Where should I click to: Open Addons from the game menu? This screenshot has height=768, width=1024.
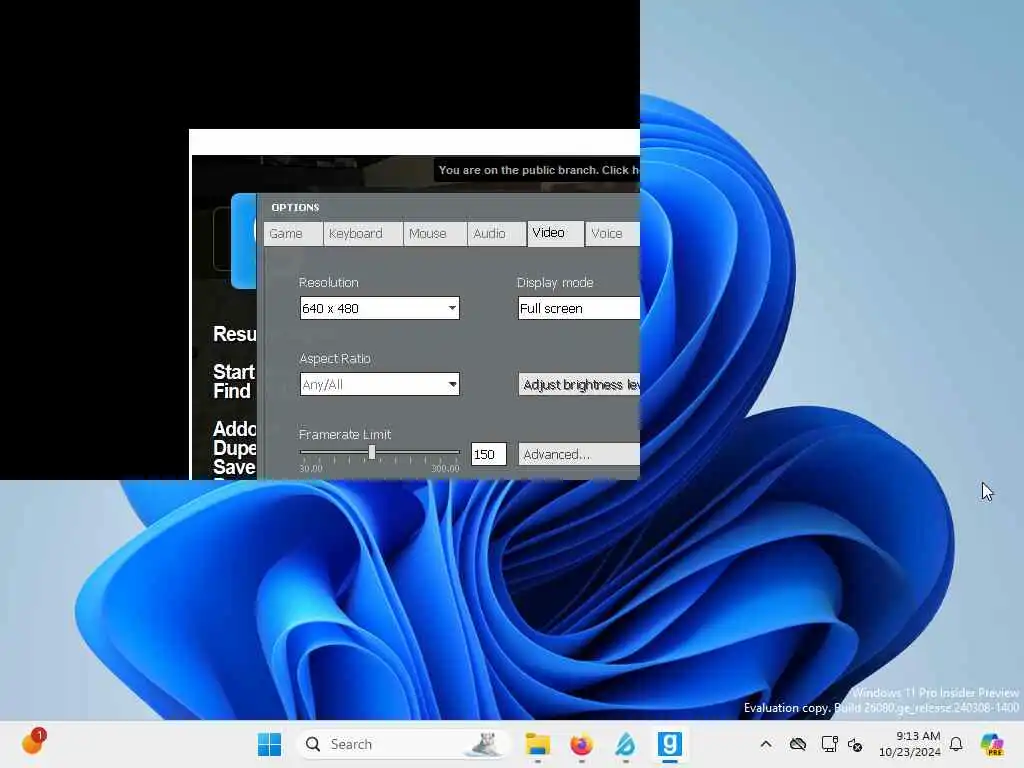click(x=234, y=428)
